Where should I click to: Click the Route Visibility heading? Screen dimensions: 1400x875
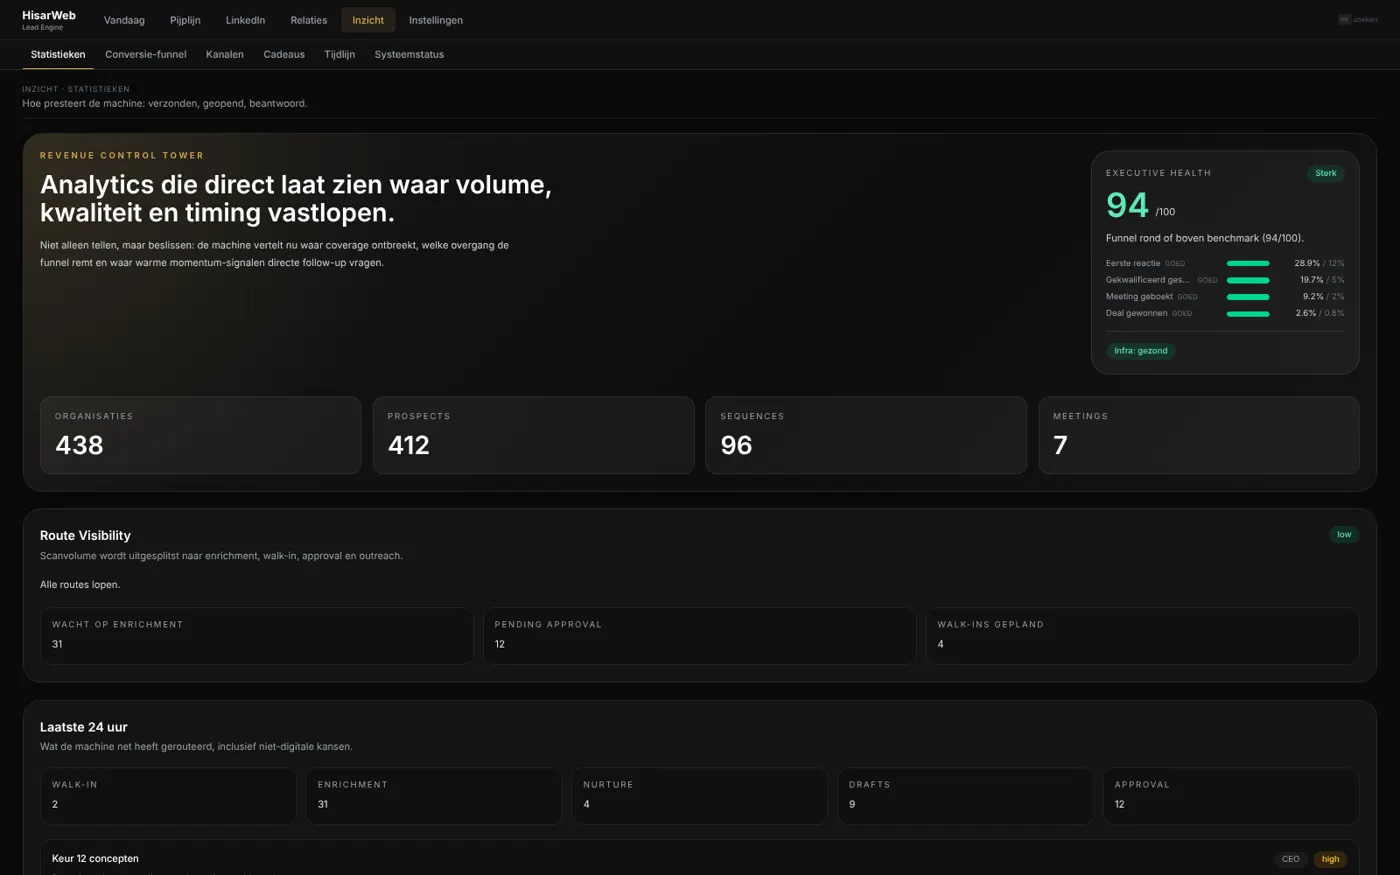85,536
